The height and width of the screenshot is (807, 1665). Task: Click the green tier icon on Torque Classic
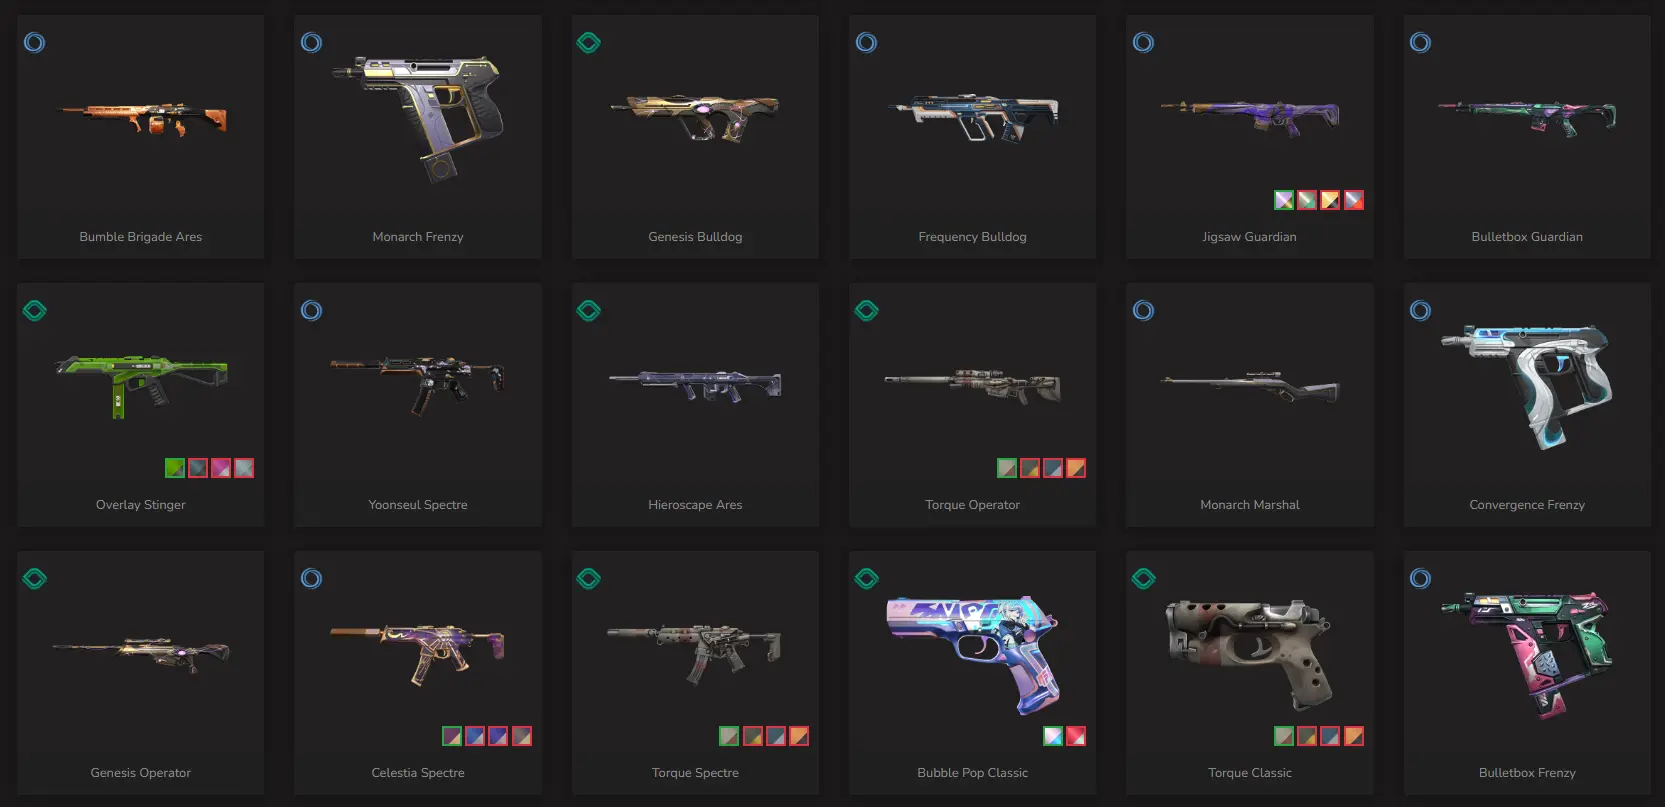pos(1143,578)
